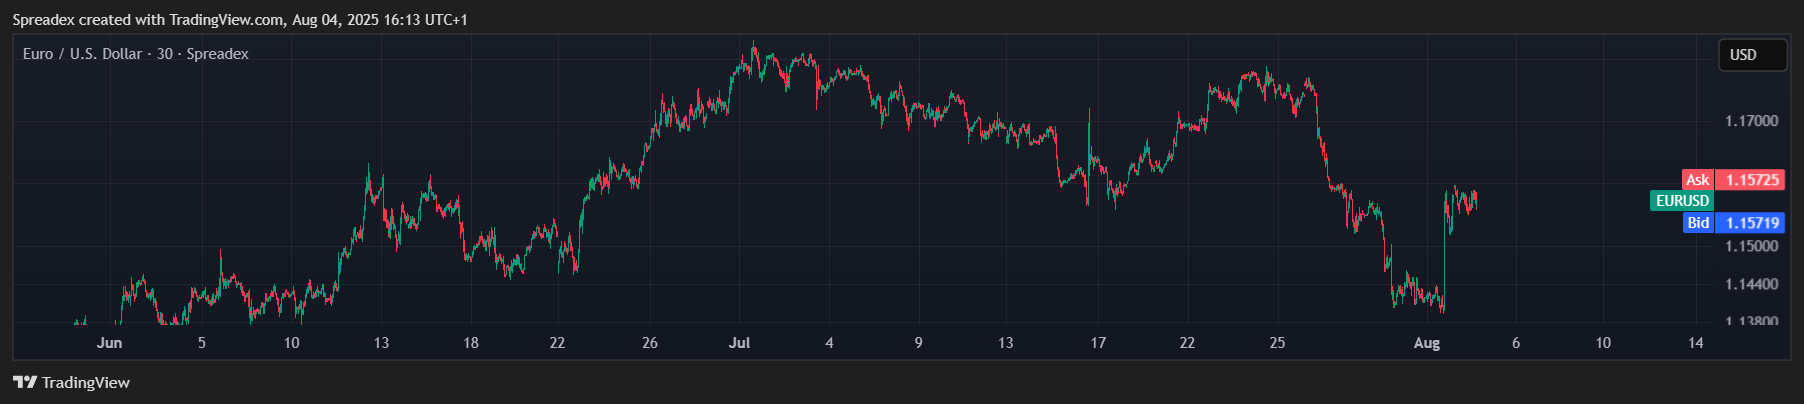The height and width of the screenshot is (404, 1804).
Task: Select the Jun label on time axis
Action: tap(110, 343)
